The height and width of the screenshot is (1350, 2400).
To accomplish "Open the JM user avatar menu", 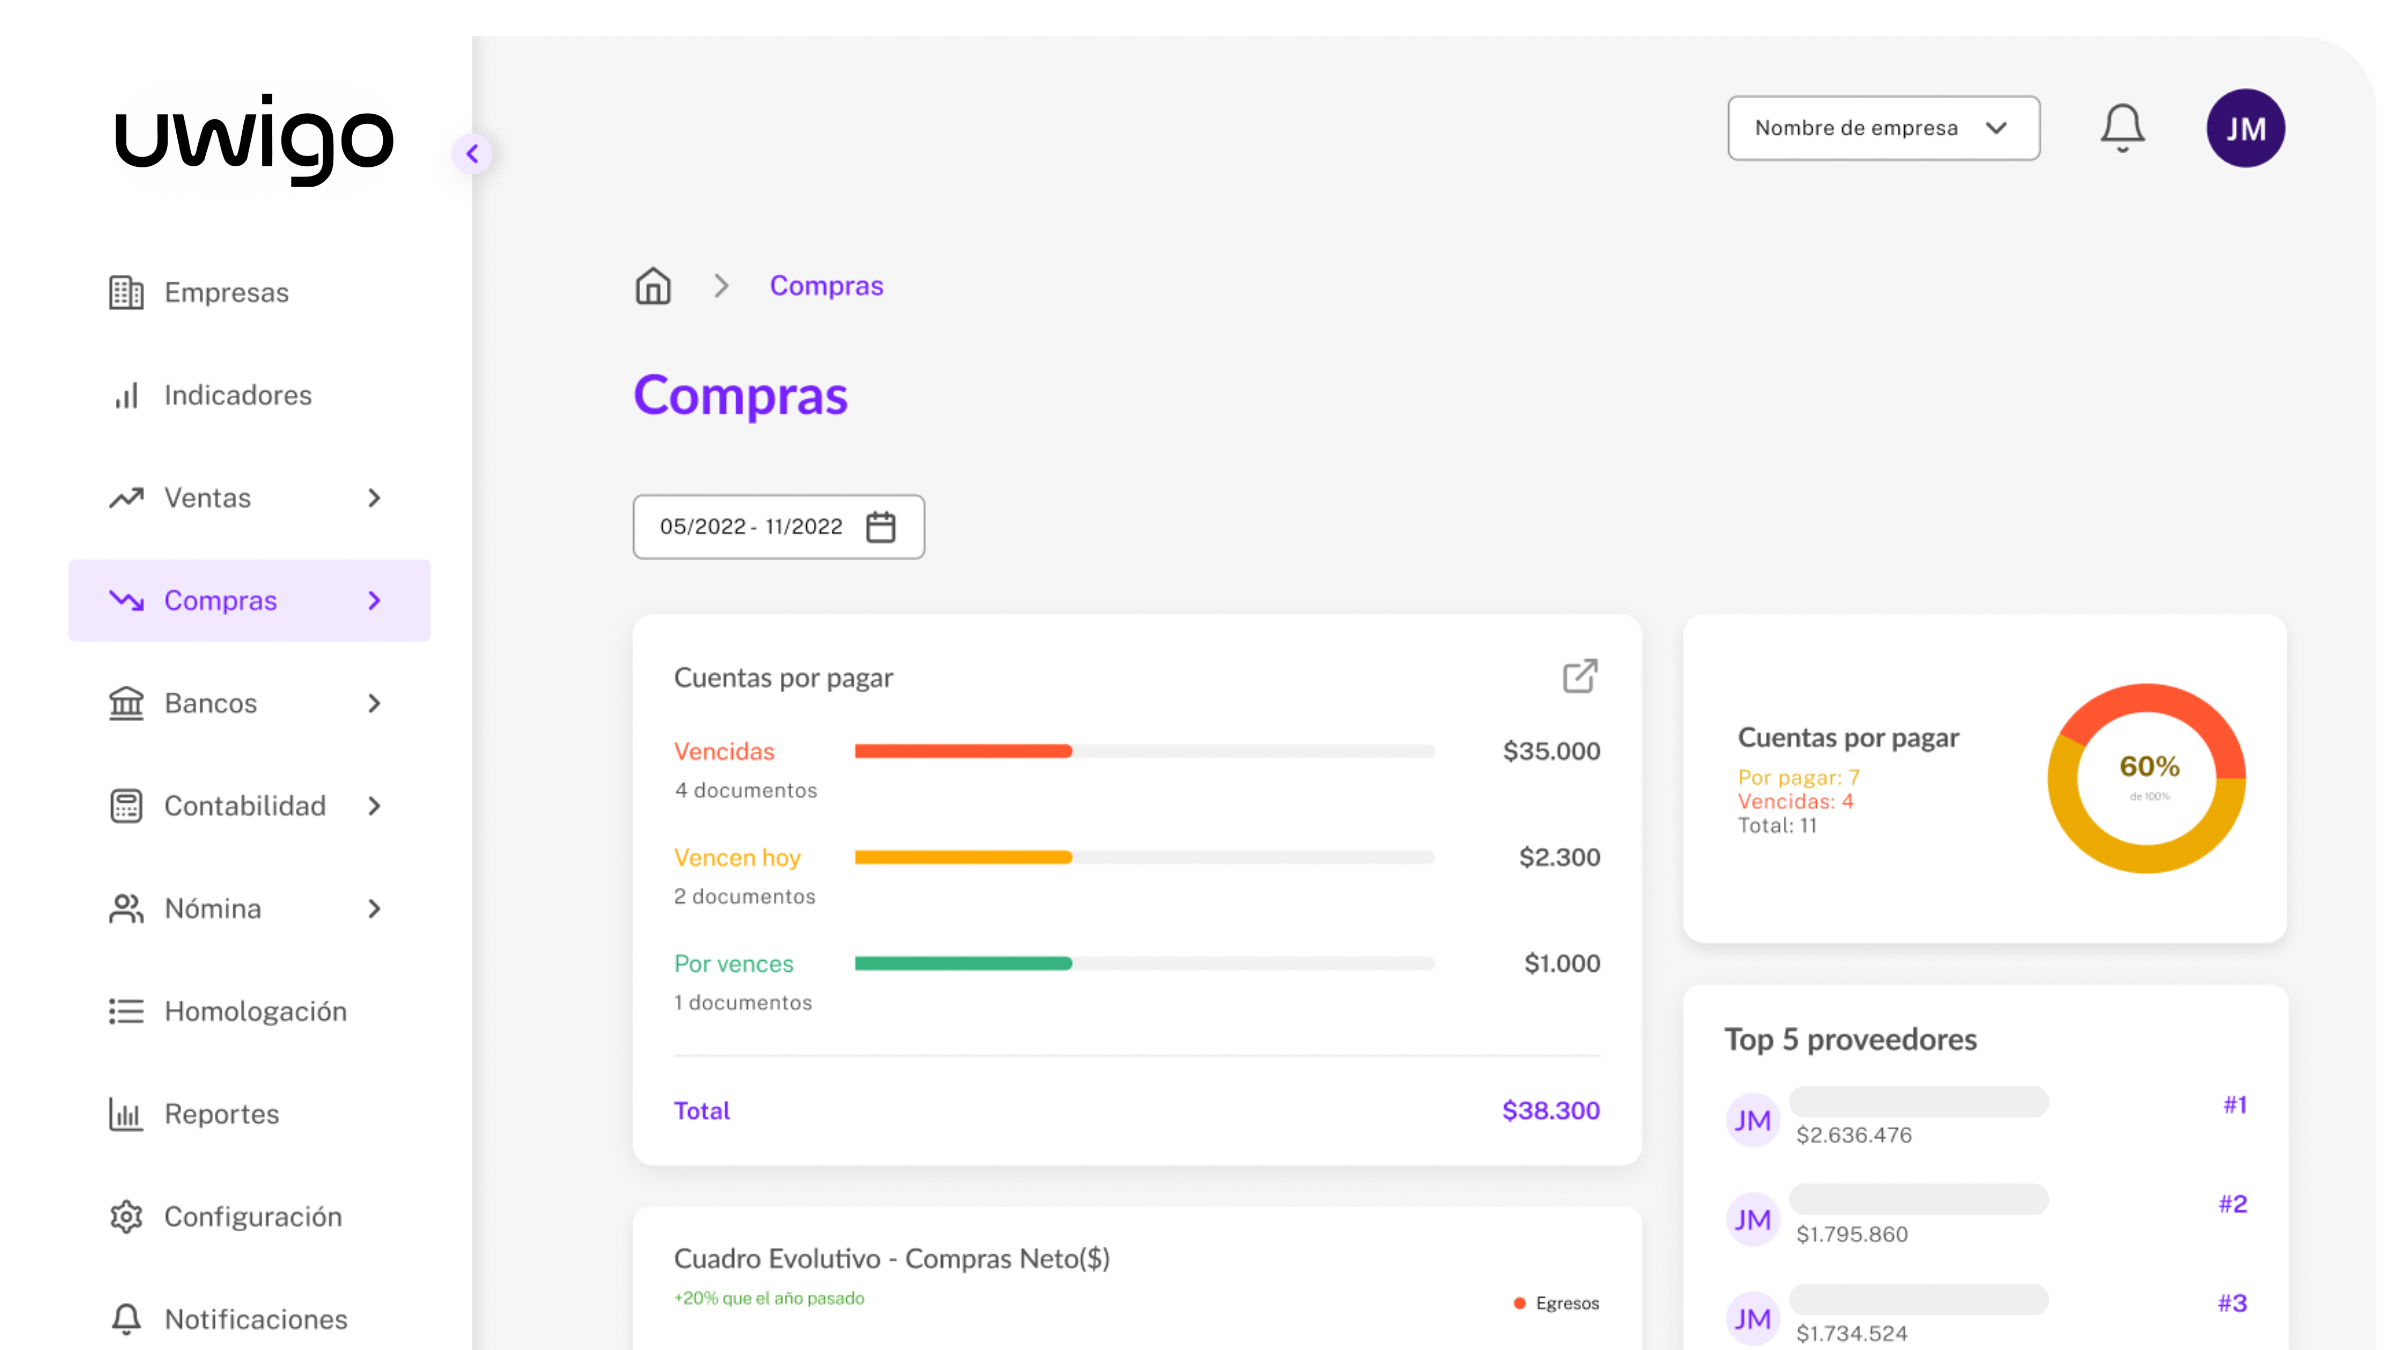I will 2245,128.
